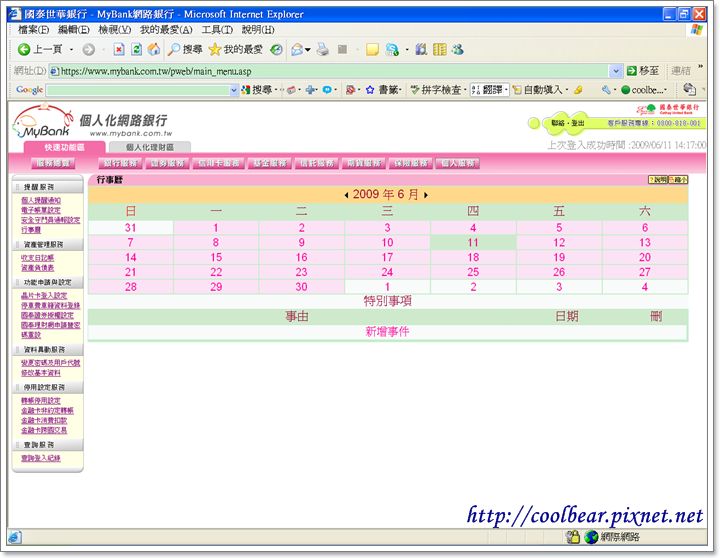Click the 新增事件 add event link
The image size is (720, 558).
click(x=387, y=332)
